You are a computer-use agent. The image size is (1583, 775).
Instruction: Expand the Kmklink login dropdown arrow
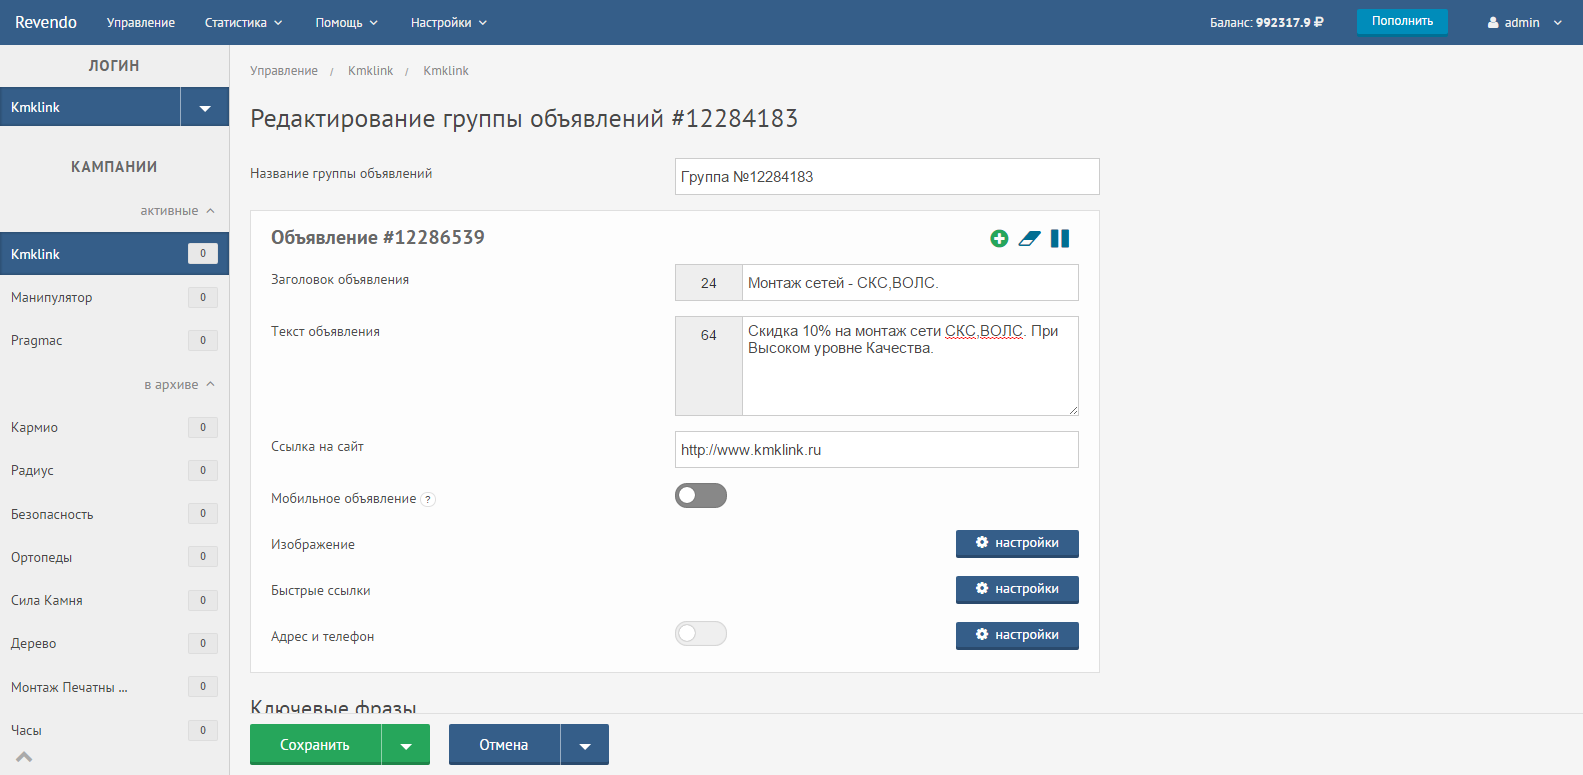(x=205, y=107)
